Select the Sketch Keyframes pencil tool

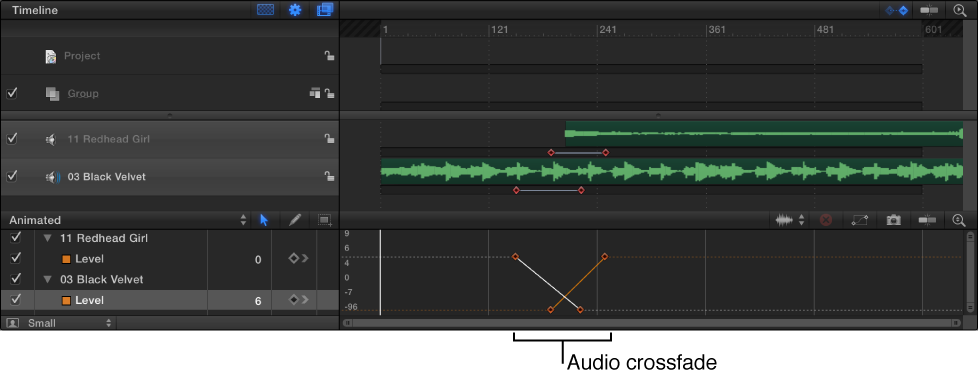(295, 220)
